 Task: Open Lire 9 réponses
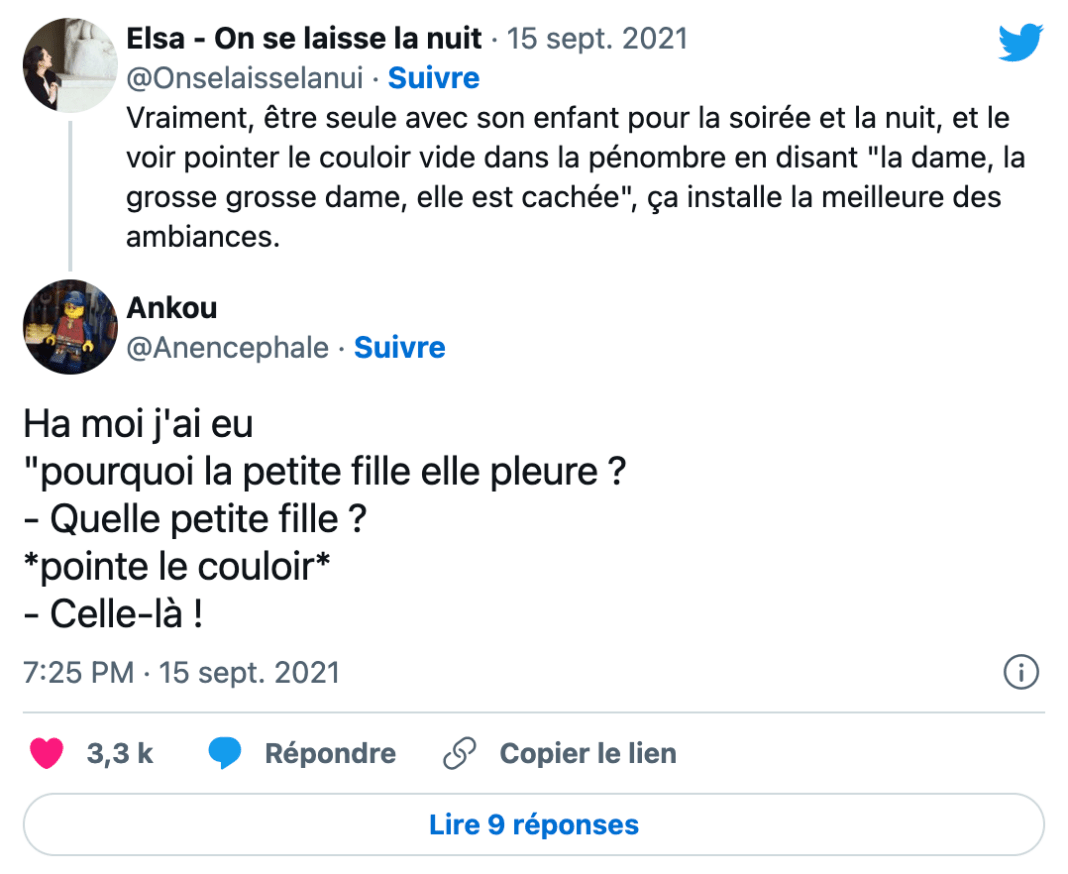pyautogui.click(x=533, y=825)
